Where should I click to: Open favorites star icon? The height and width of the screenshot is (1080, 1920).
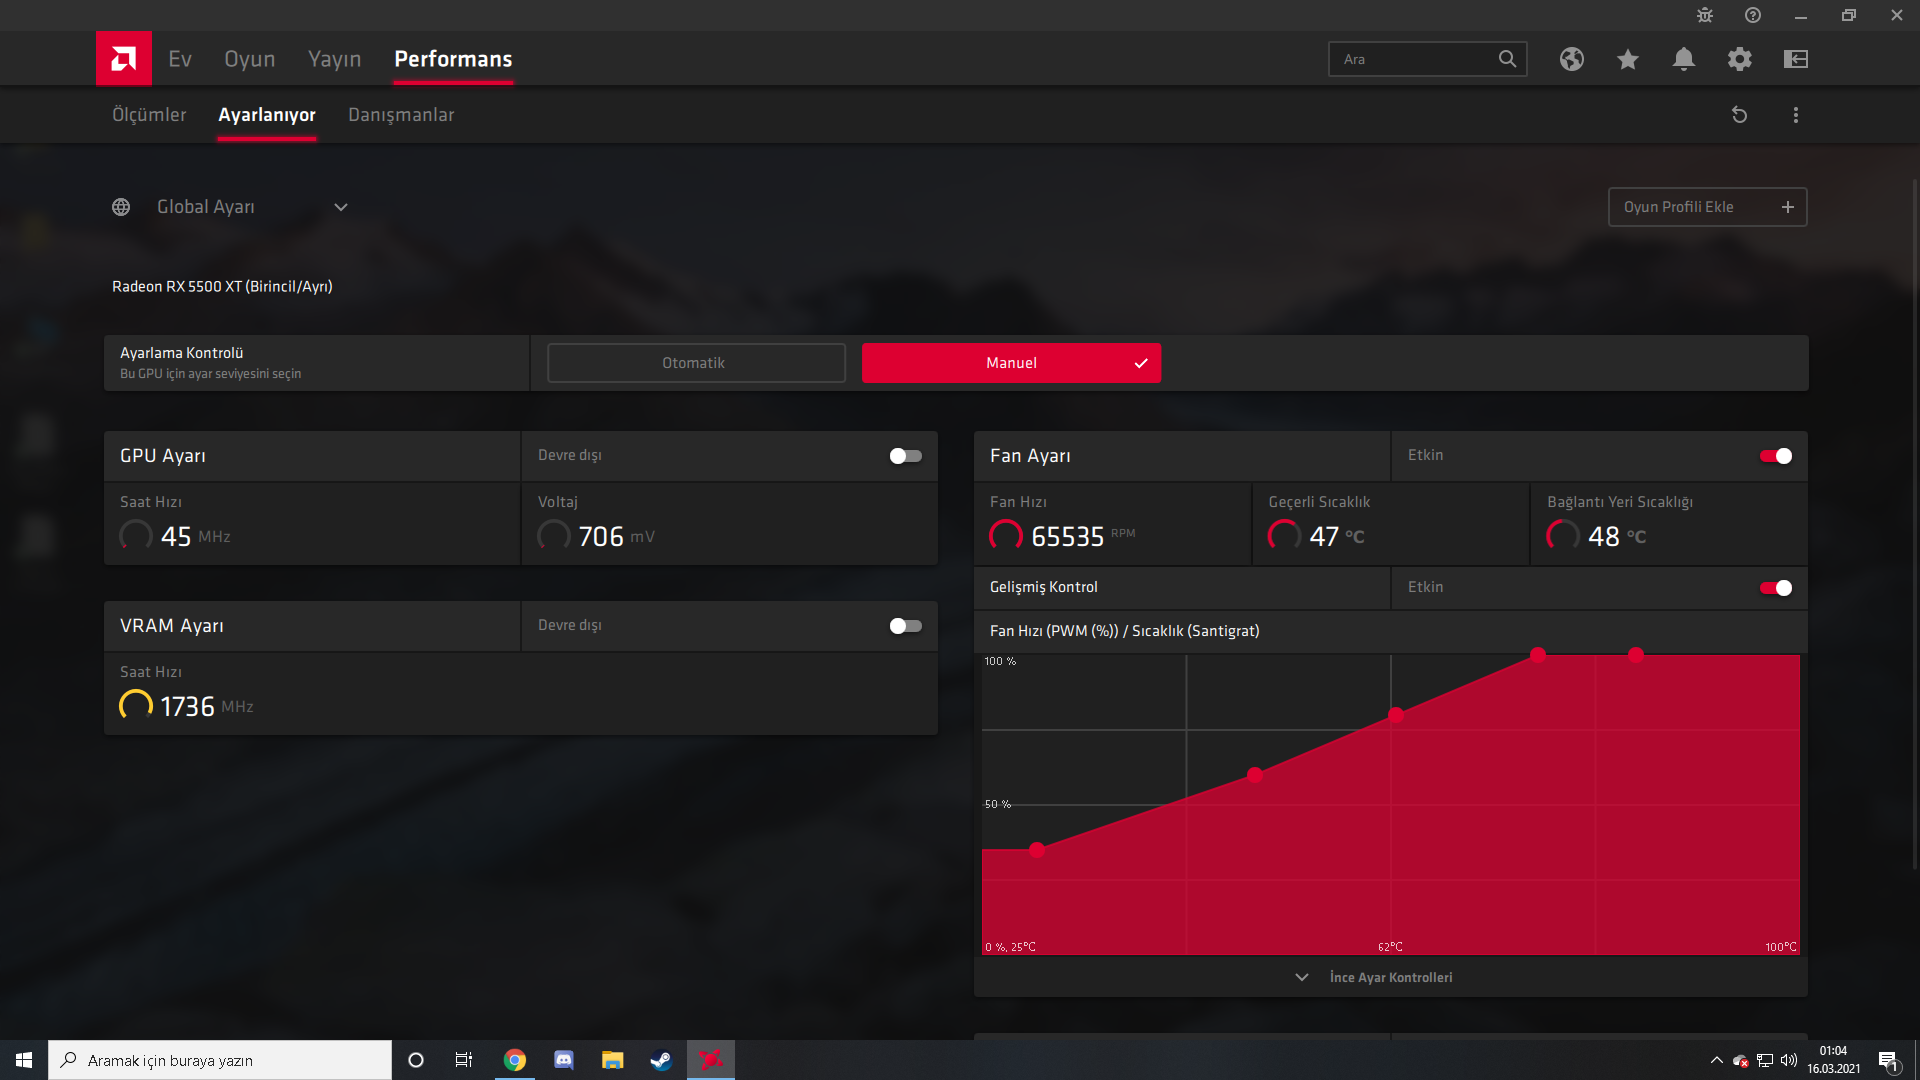pos(1628,59)
